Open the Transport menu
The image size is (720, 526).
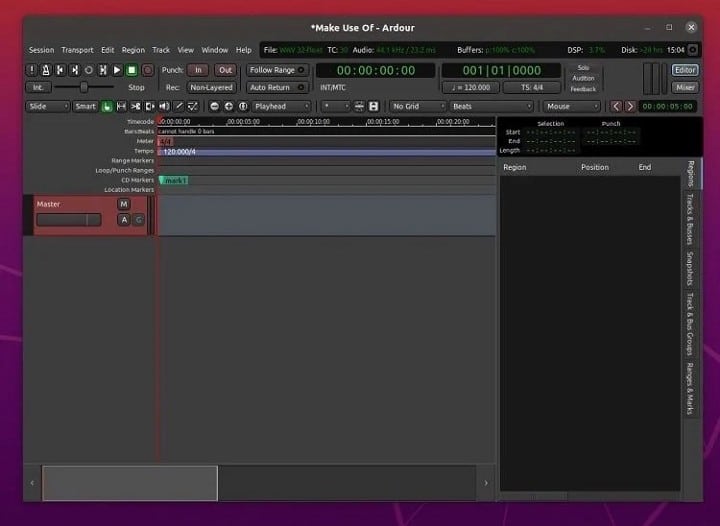tap(77, 50)
